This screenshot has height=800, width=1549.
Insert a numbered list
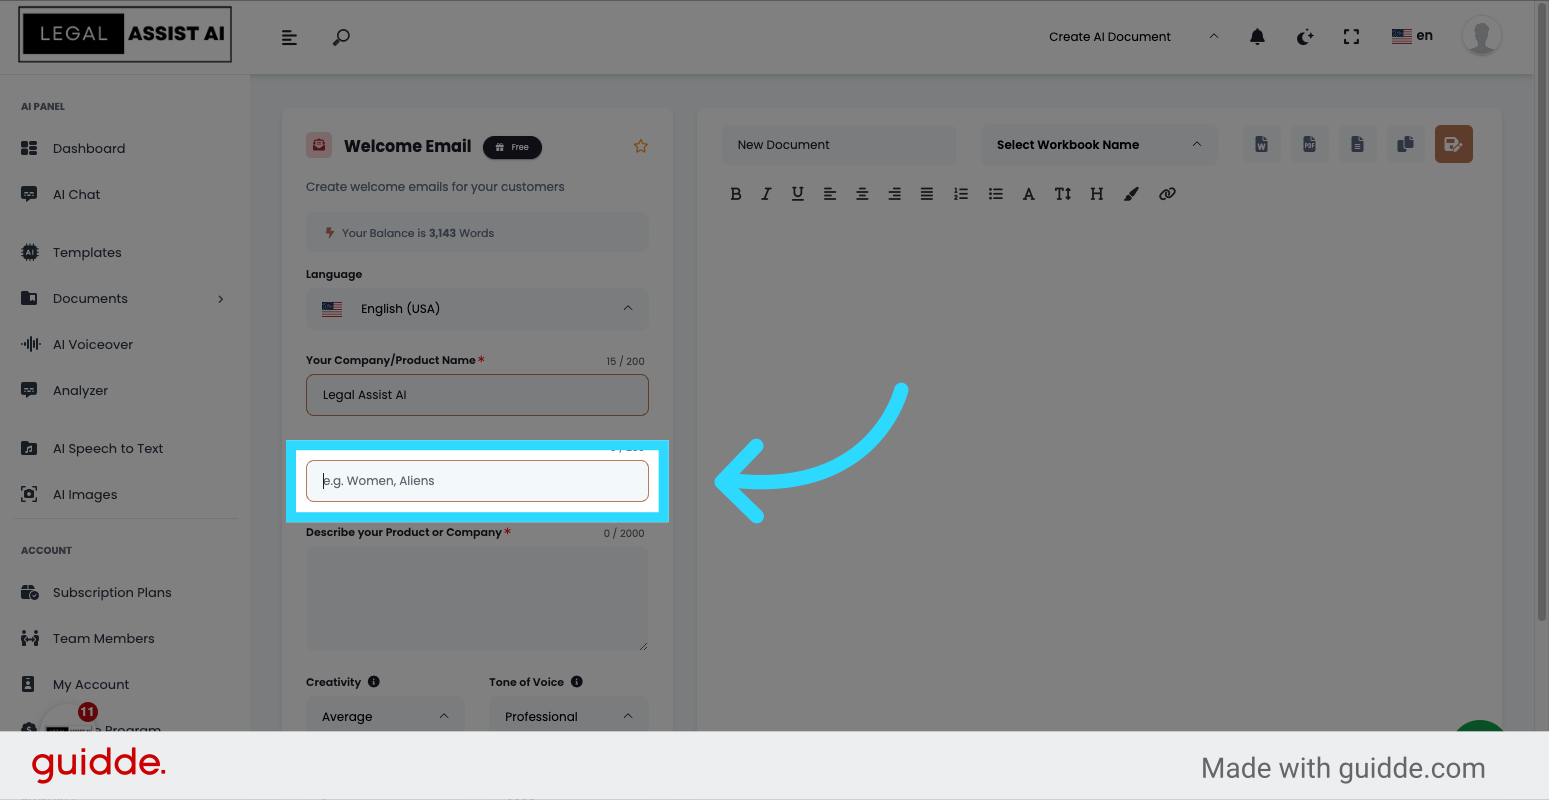click(961, 194)
